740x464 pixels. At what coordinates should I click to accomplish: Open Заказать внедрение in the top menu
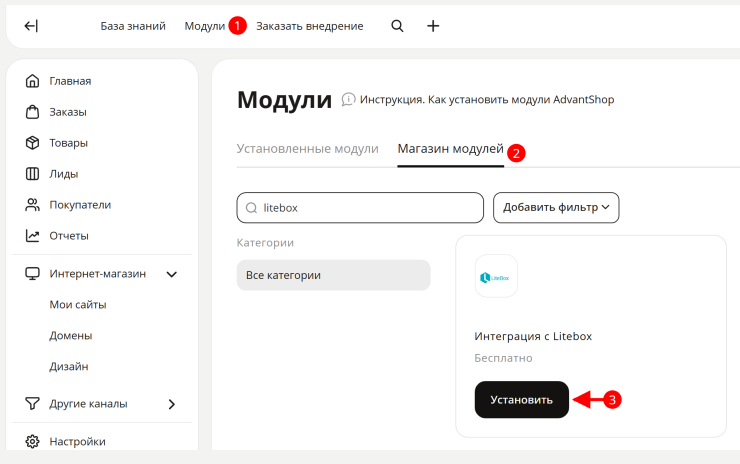point(310,26)
